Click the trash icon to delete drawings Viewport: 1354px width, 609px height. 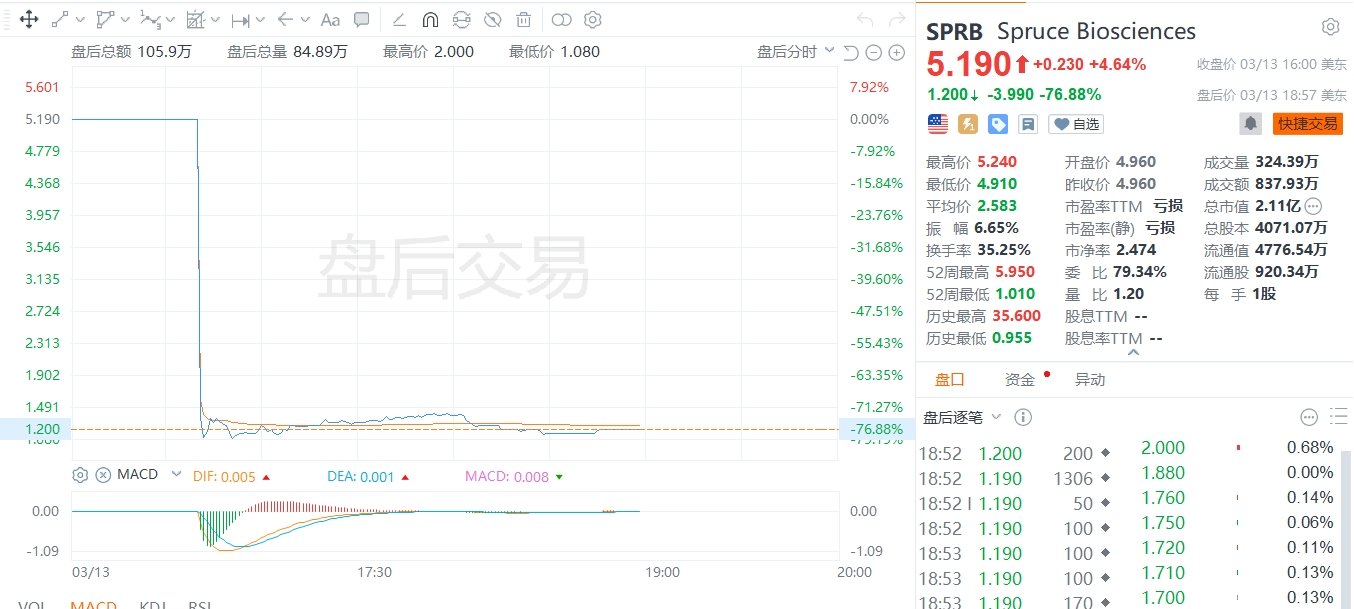tap(523, 19)
